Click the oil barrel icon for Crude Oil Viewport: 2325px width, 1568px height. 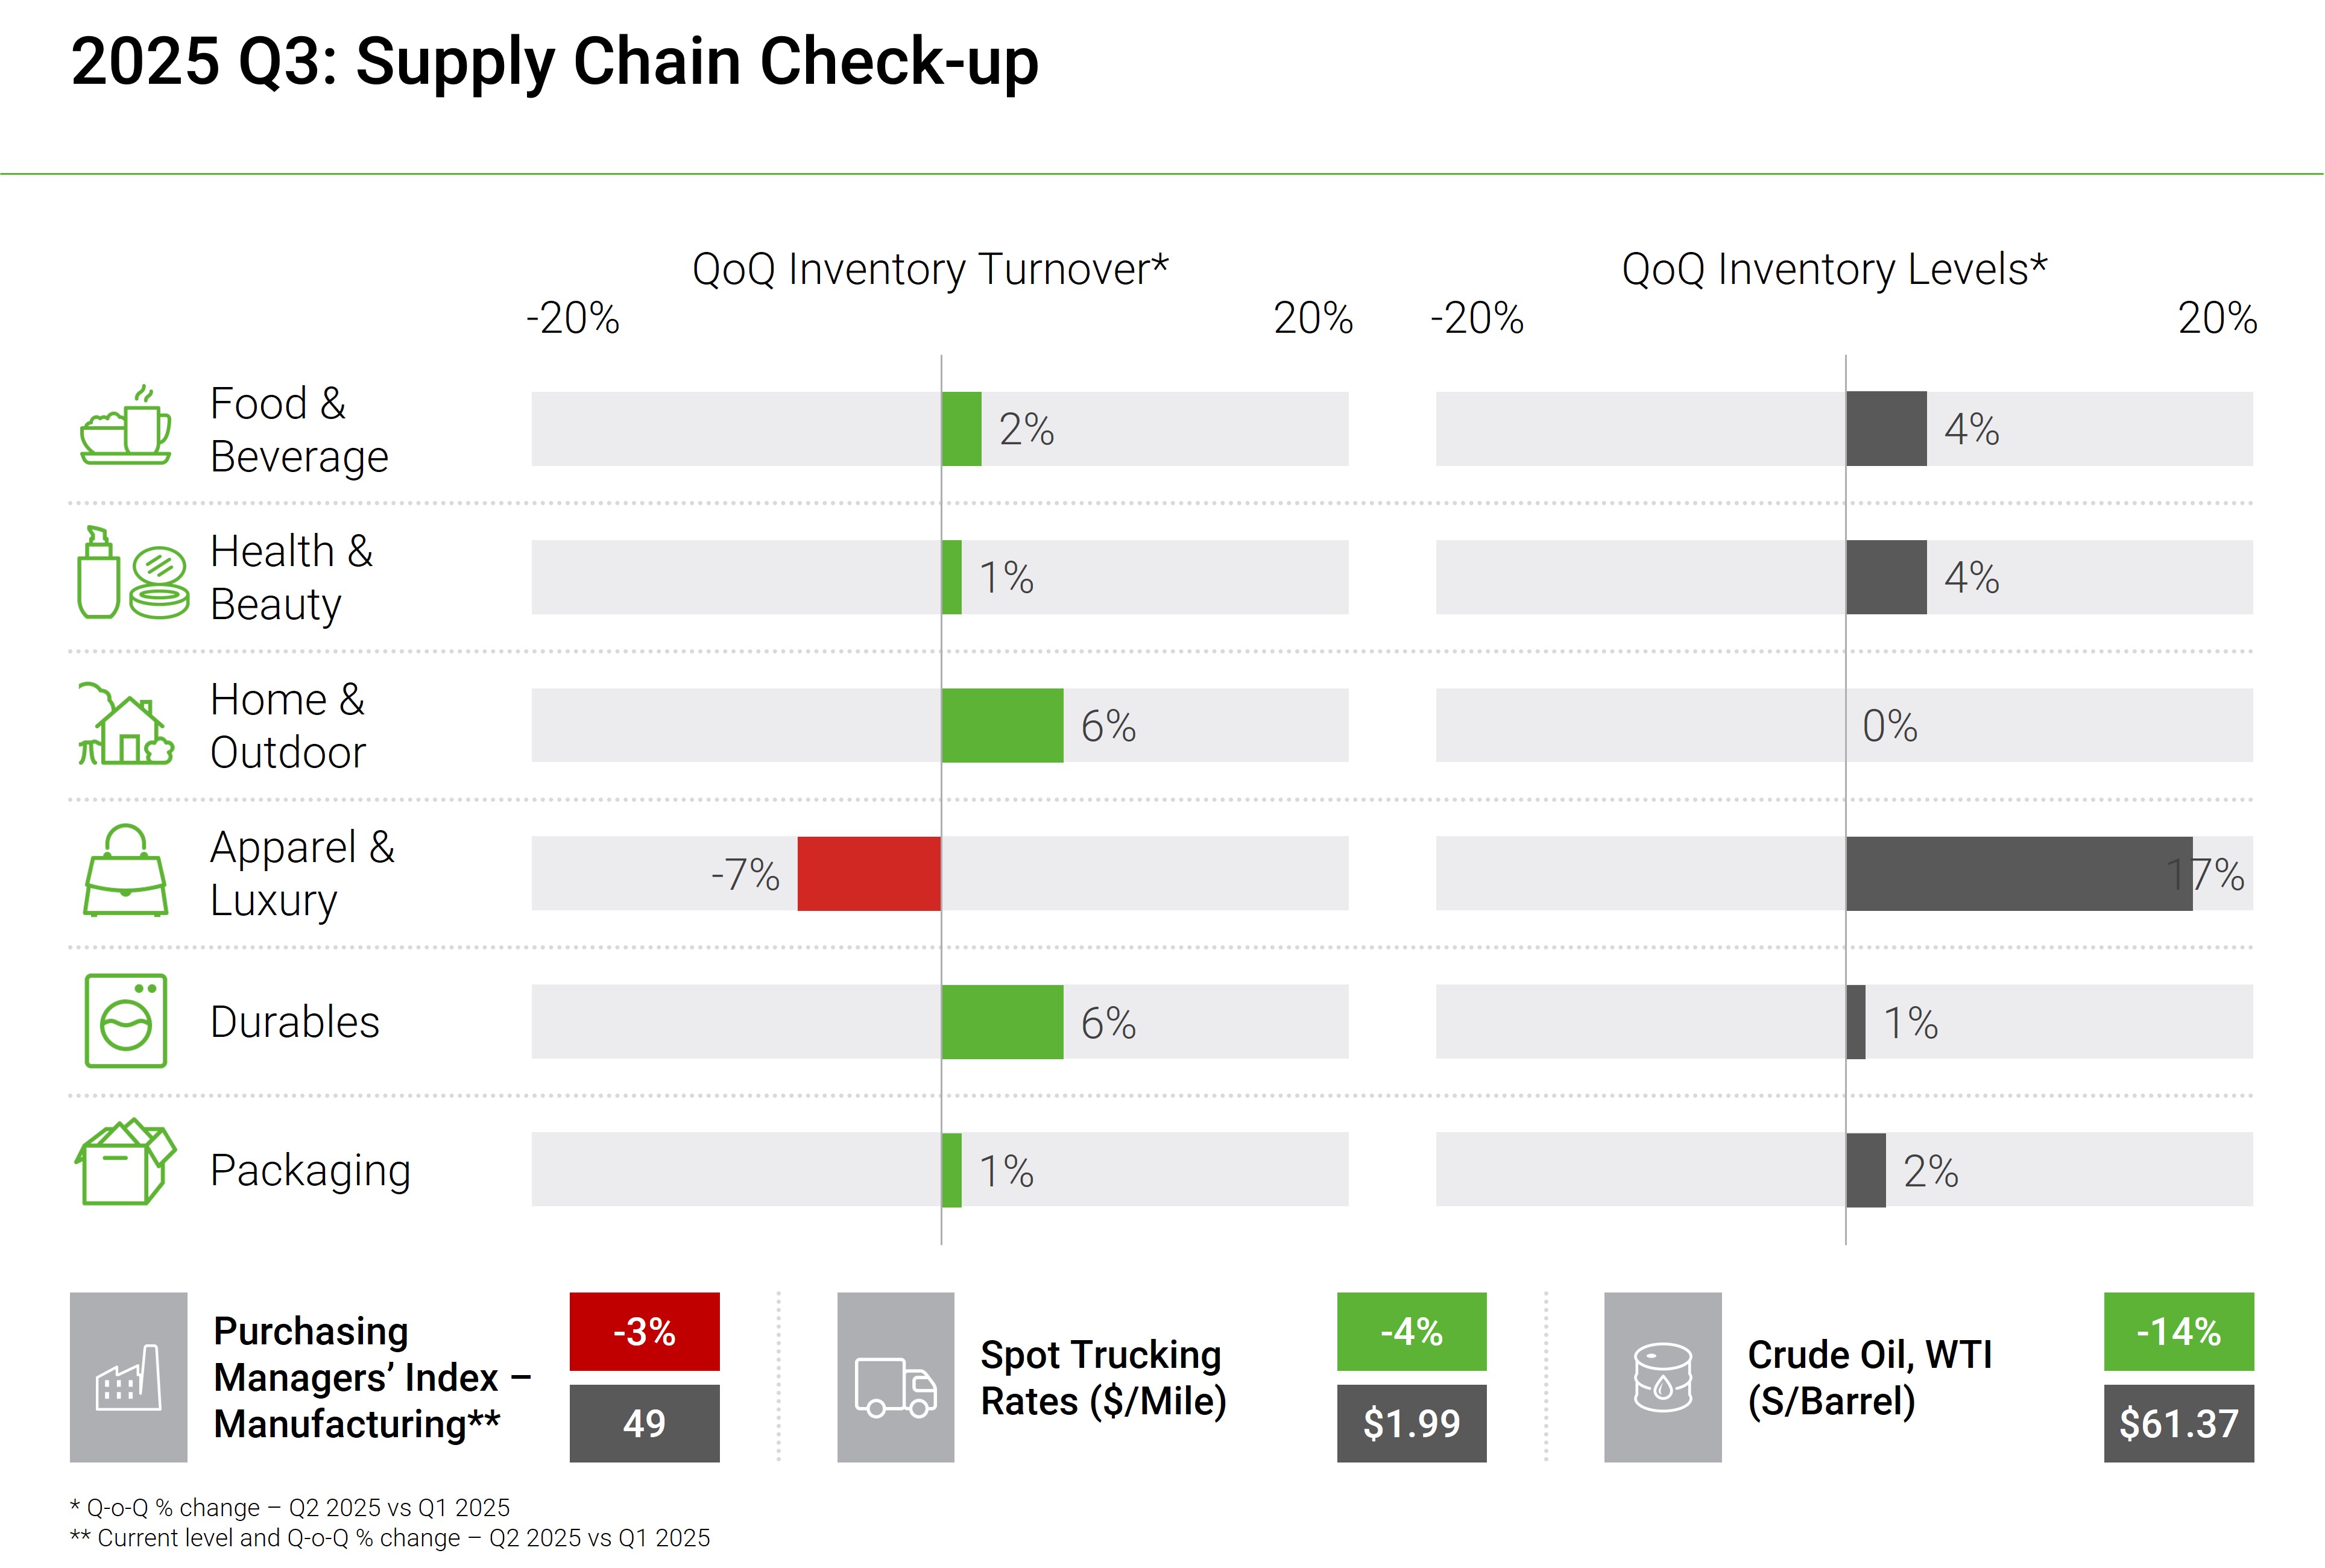[x=1662, y=1377]
